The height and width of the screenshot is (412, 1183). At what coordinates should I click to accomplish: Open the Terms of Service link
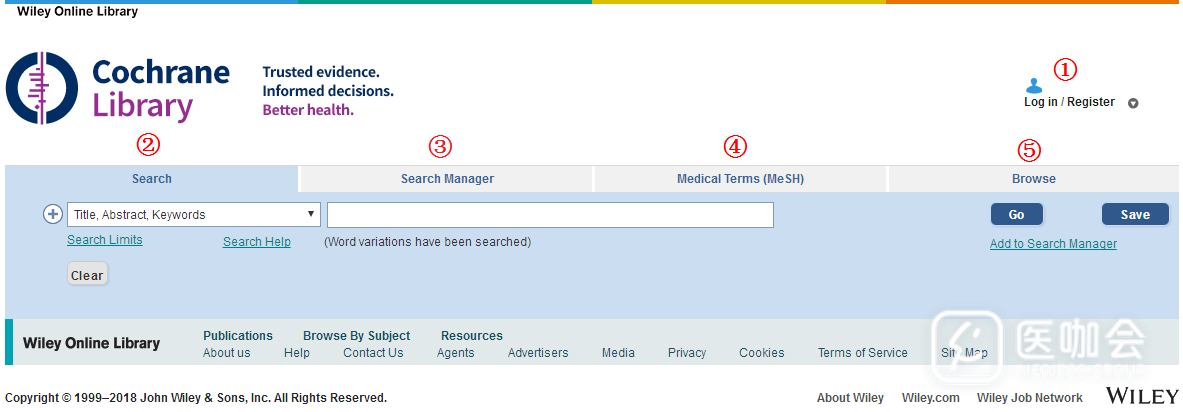862,353
